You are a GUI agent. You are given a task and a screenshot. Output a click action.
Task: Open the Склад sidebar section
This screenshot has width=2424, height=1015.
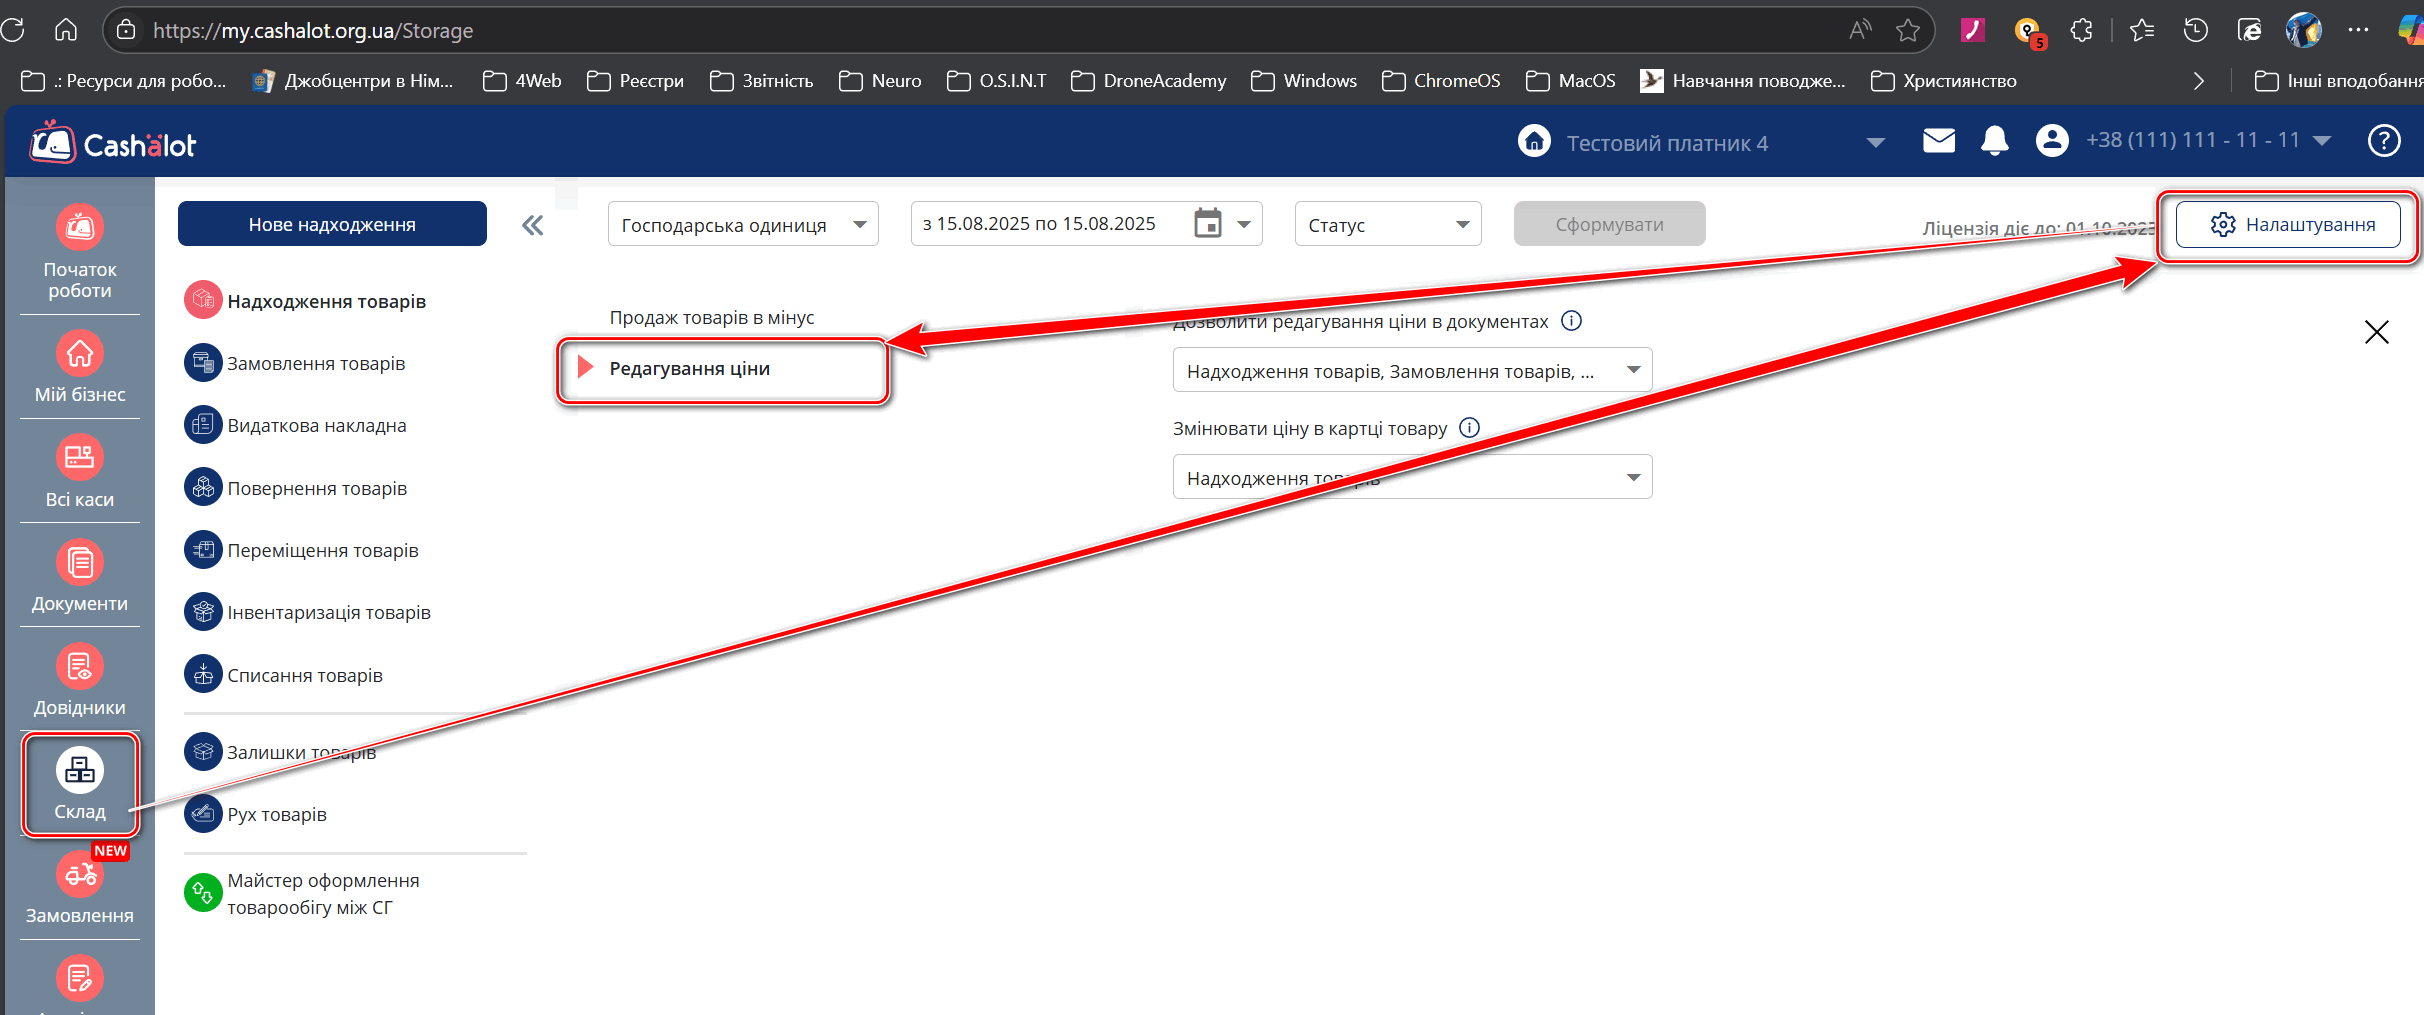[79, 785]
